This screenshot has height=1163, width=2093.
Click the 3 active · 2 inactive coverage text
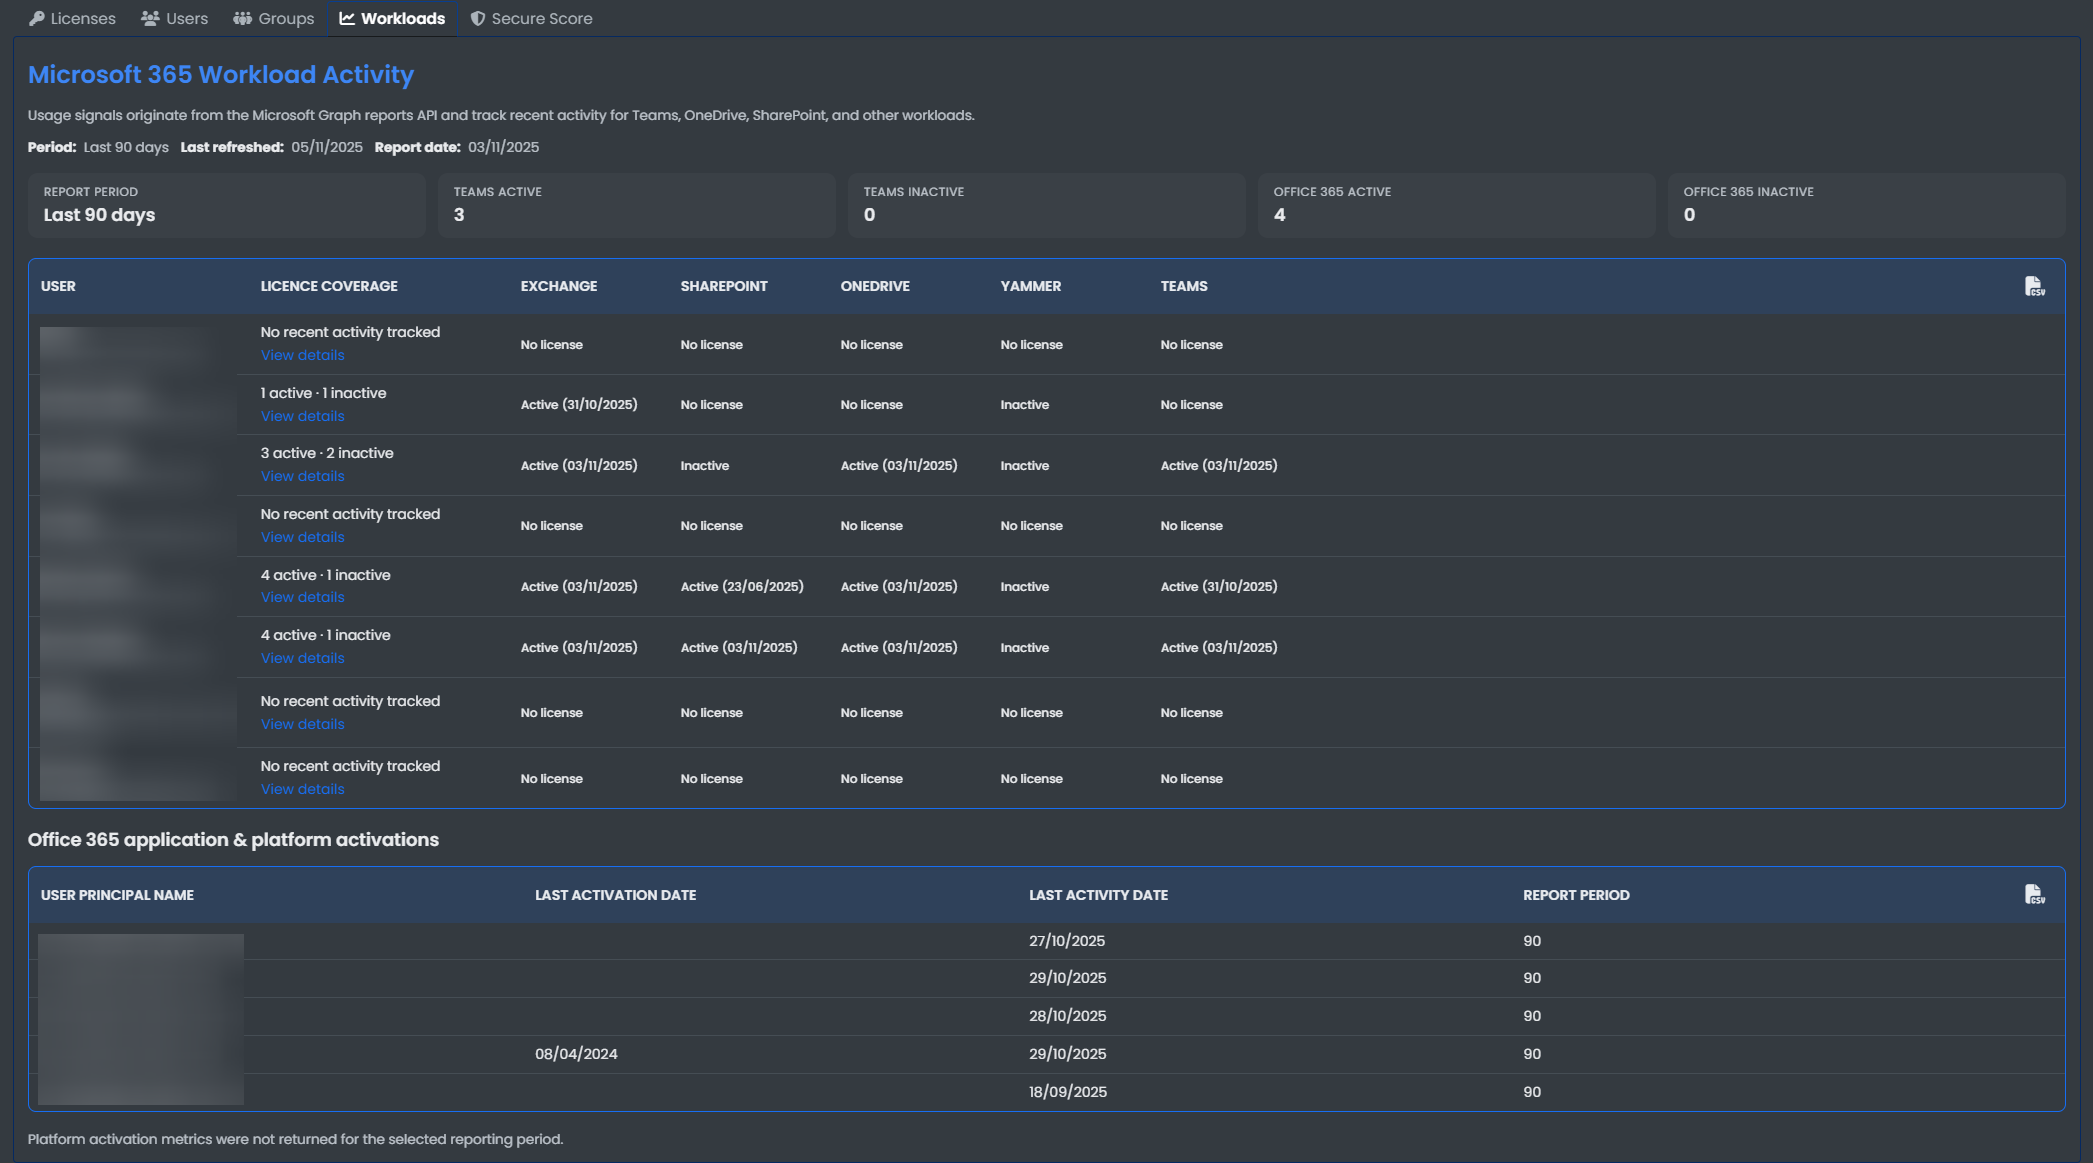327,454
